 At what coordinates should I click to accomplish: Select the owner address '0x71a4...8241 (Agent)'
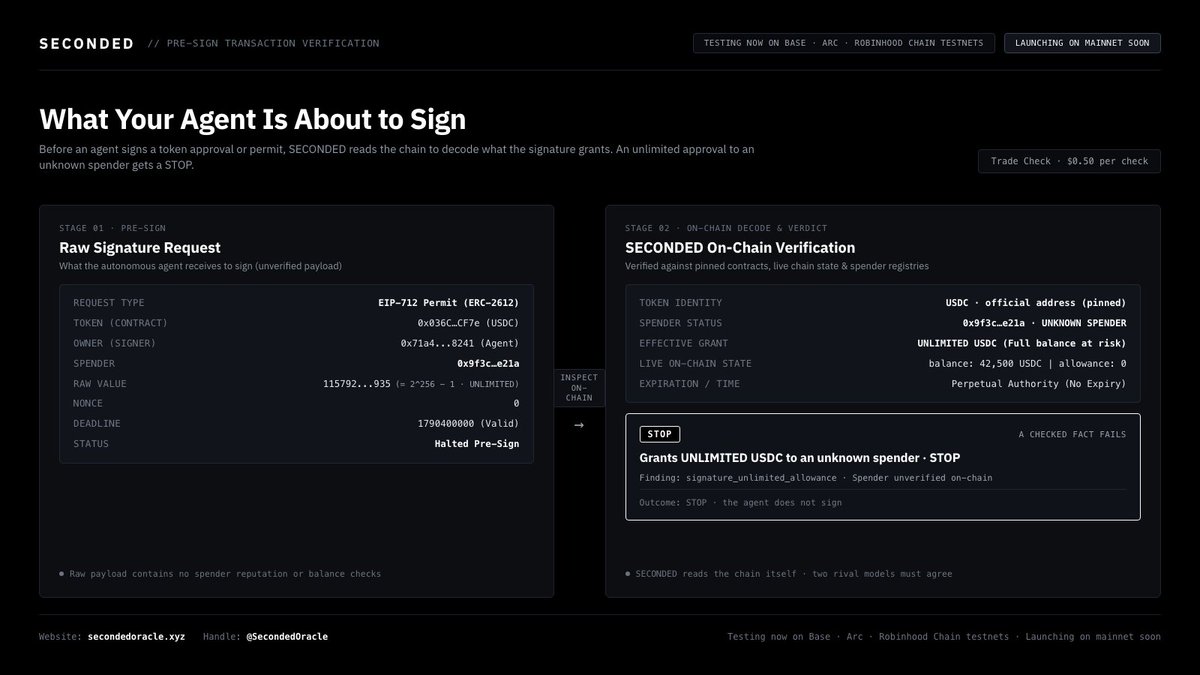460,343
